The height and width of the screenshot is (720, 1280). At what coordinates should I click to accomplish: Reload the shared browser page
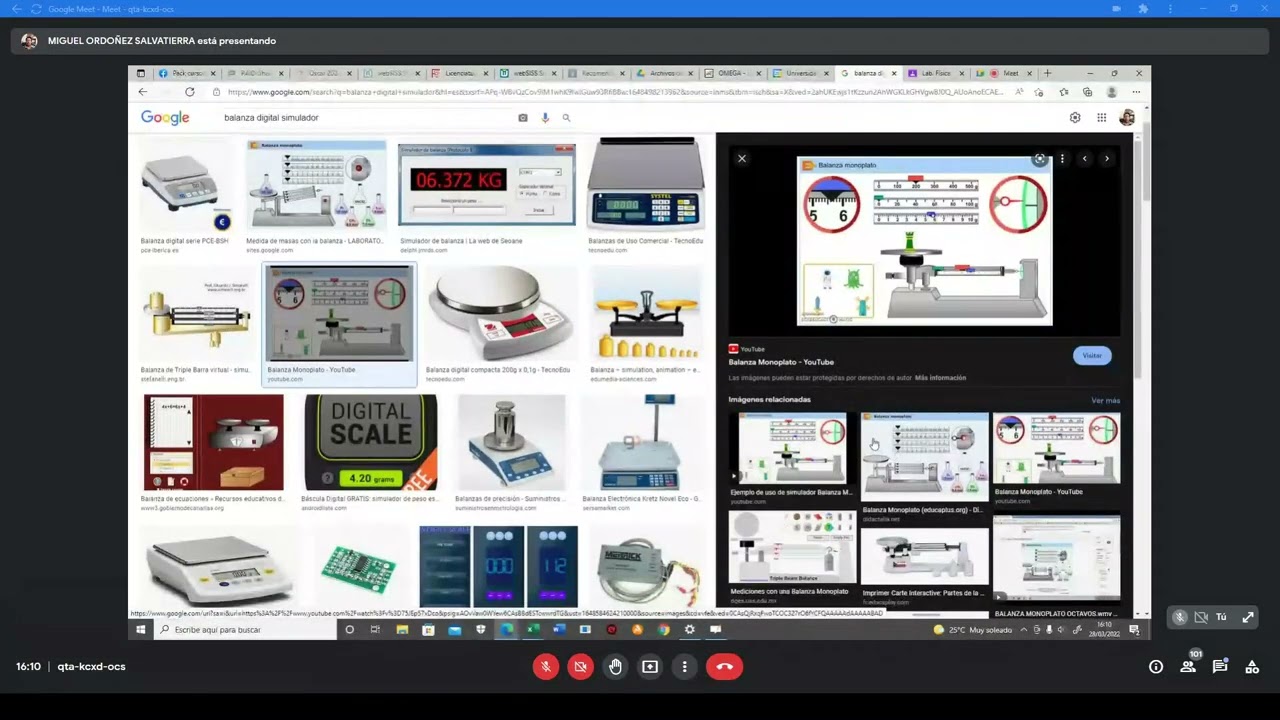(x=189, y=92)
